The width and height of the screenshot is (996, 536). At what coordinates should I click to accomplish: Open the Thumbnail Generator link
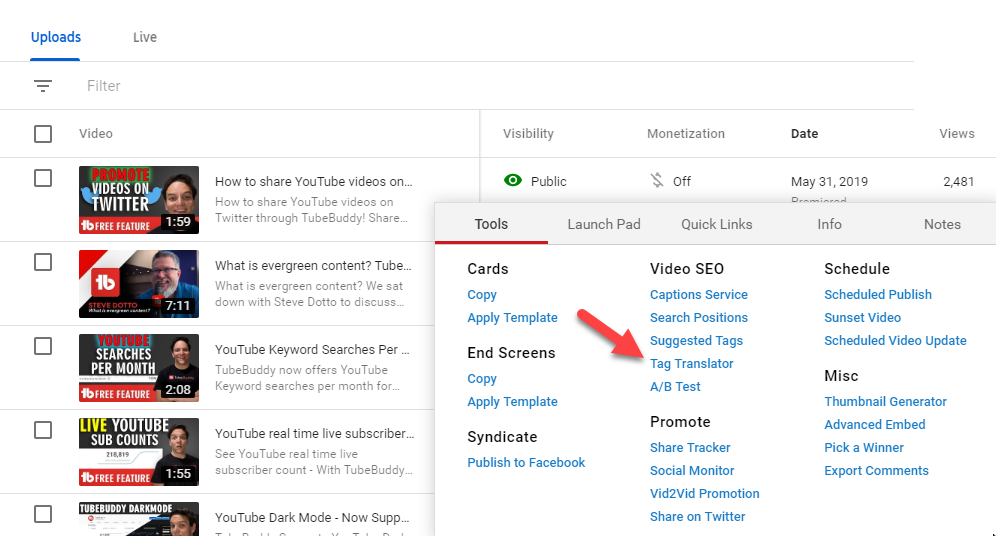point(885,402)
